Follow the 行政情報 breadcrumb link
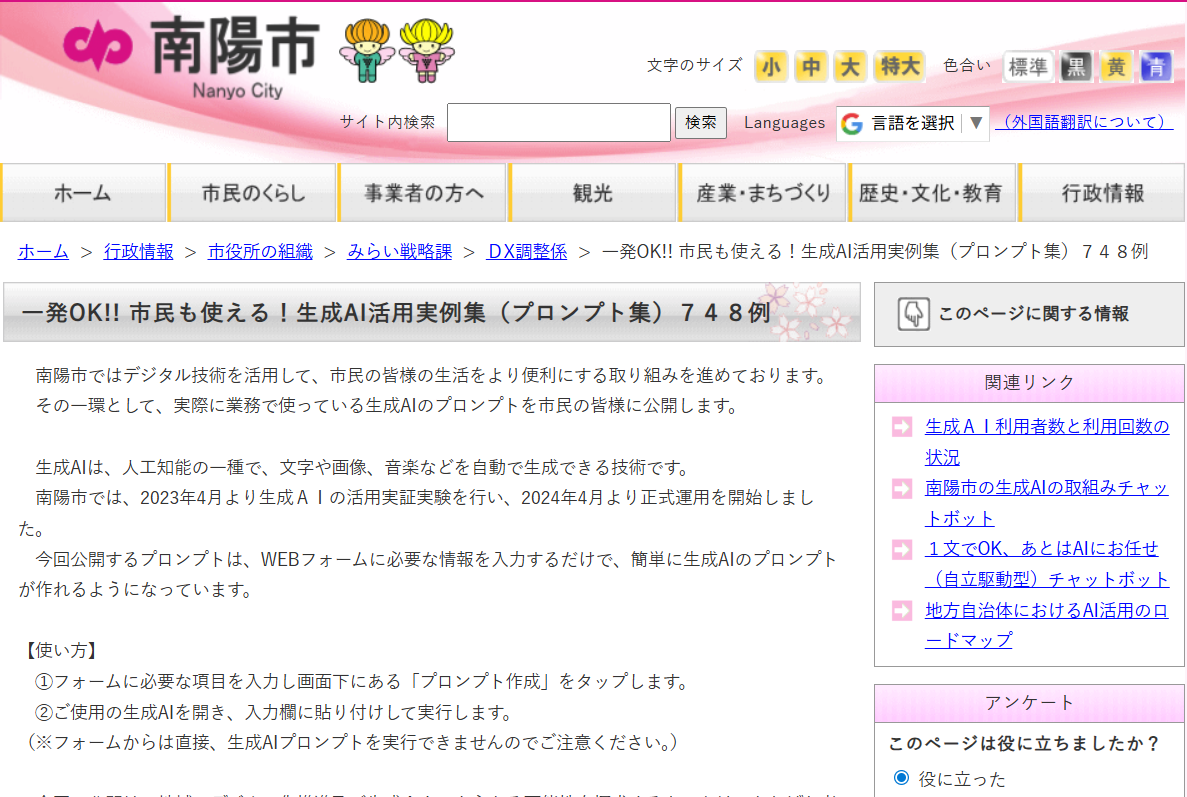1187x797 pixels. coord(138,253)
